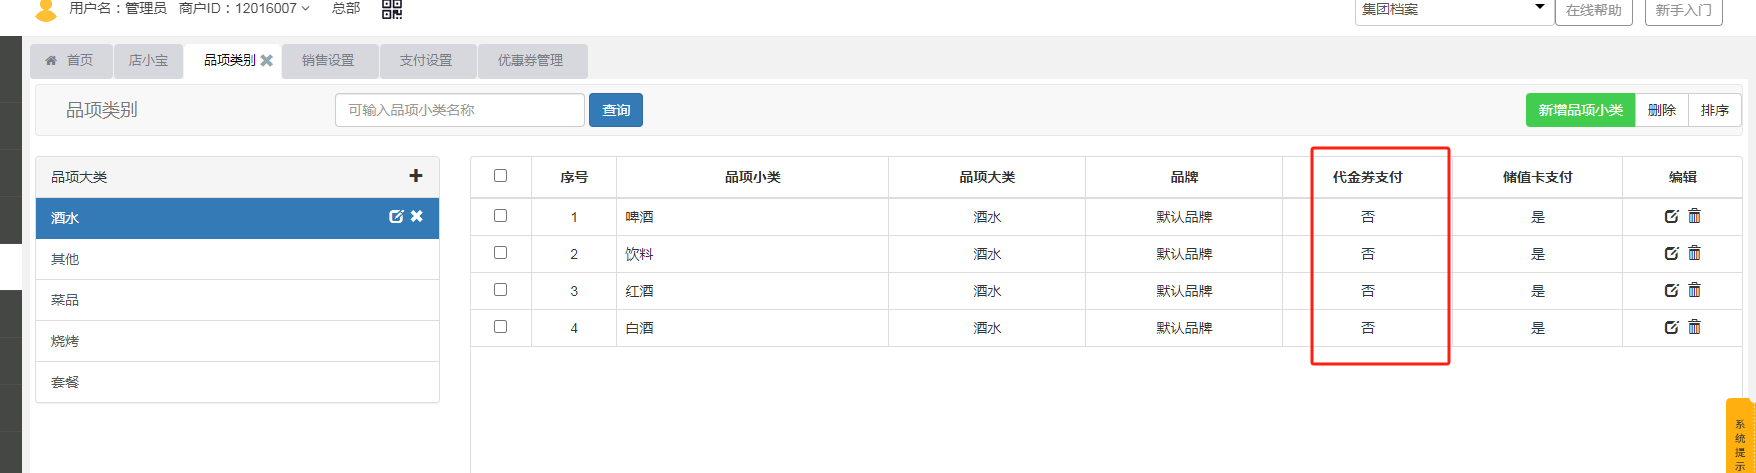The height and width of the screenshot is (473, 1756).
Task: Toggle the select-all checkbox in table header
Action: coord(501,176)
